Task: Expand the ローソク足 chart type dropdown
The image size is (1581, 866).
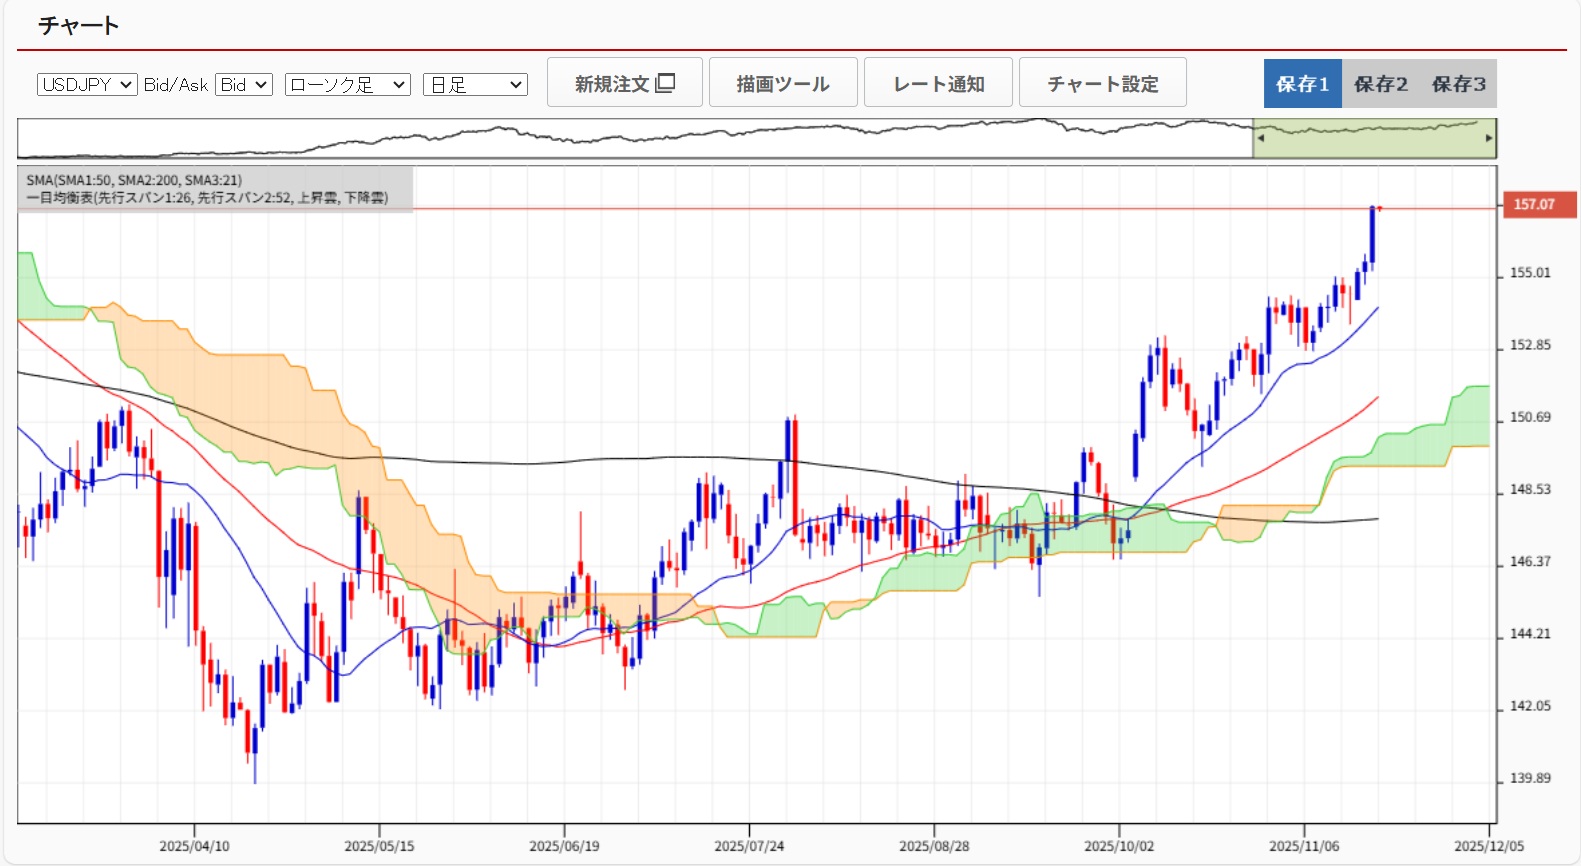Action: 347,85
